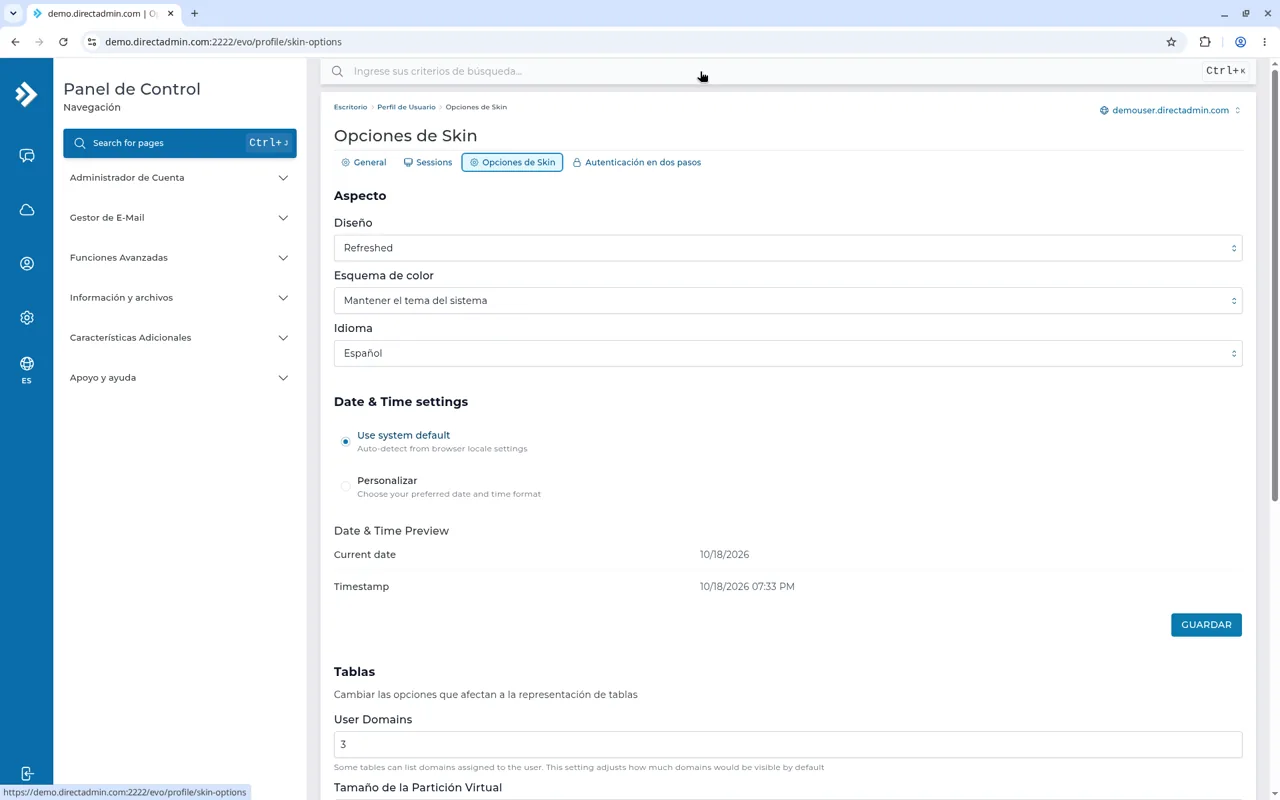Switch to the General tab

tap(364, 162)
